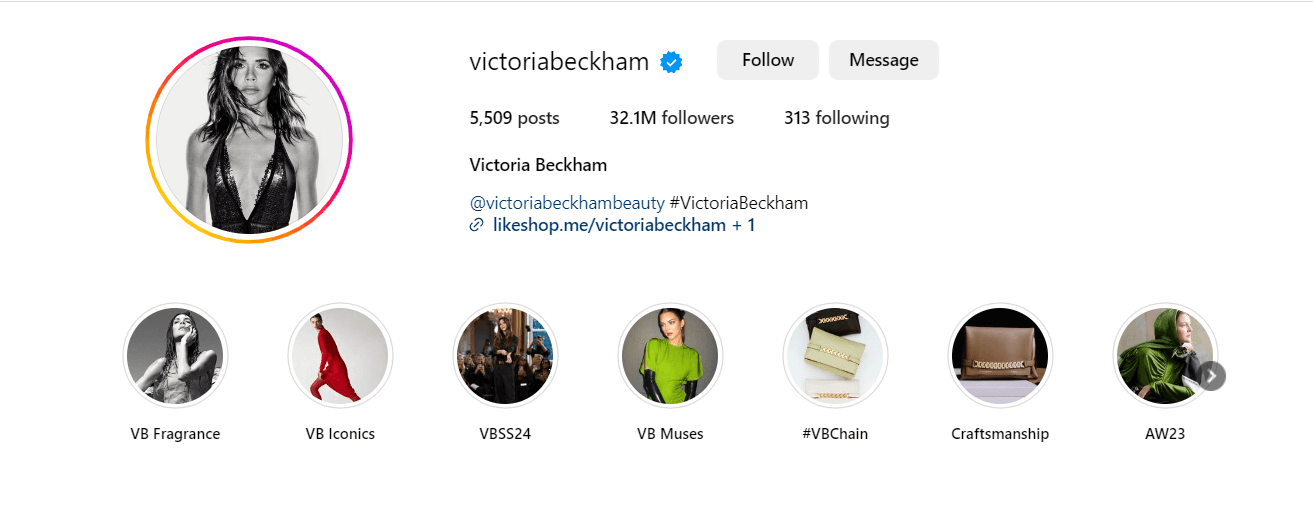Click the victoriabeckham username heading
The width and height of the screenshot is (1313, 505).
coord(559,61)
